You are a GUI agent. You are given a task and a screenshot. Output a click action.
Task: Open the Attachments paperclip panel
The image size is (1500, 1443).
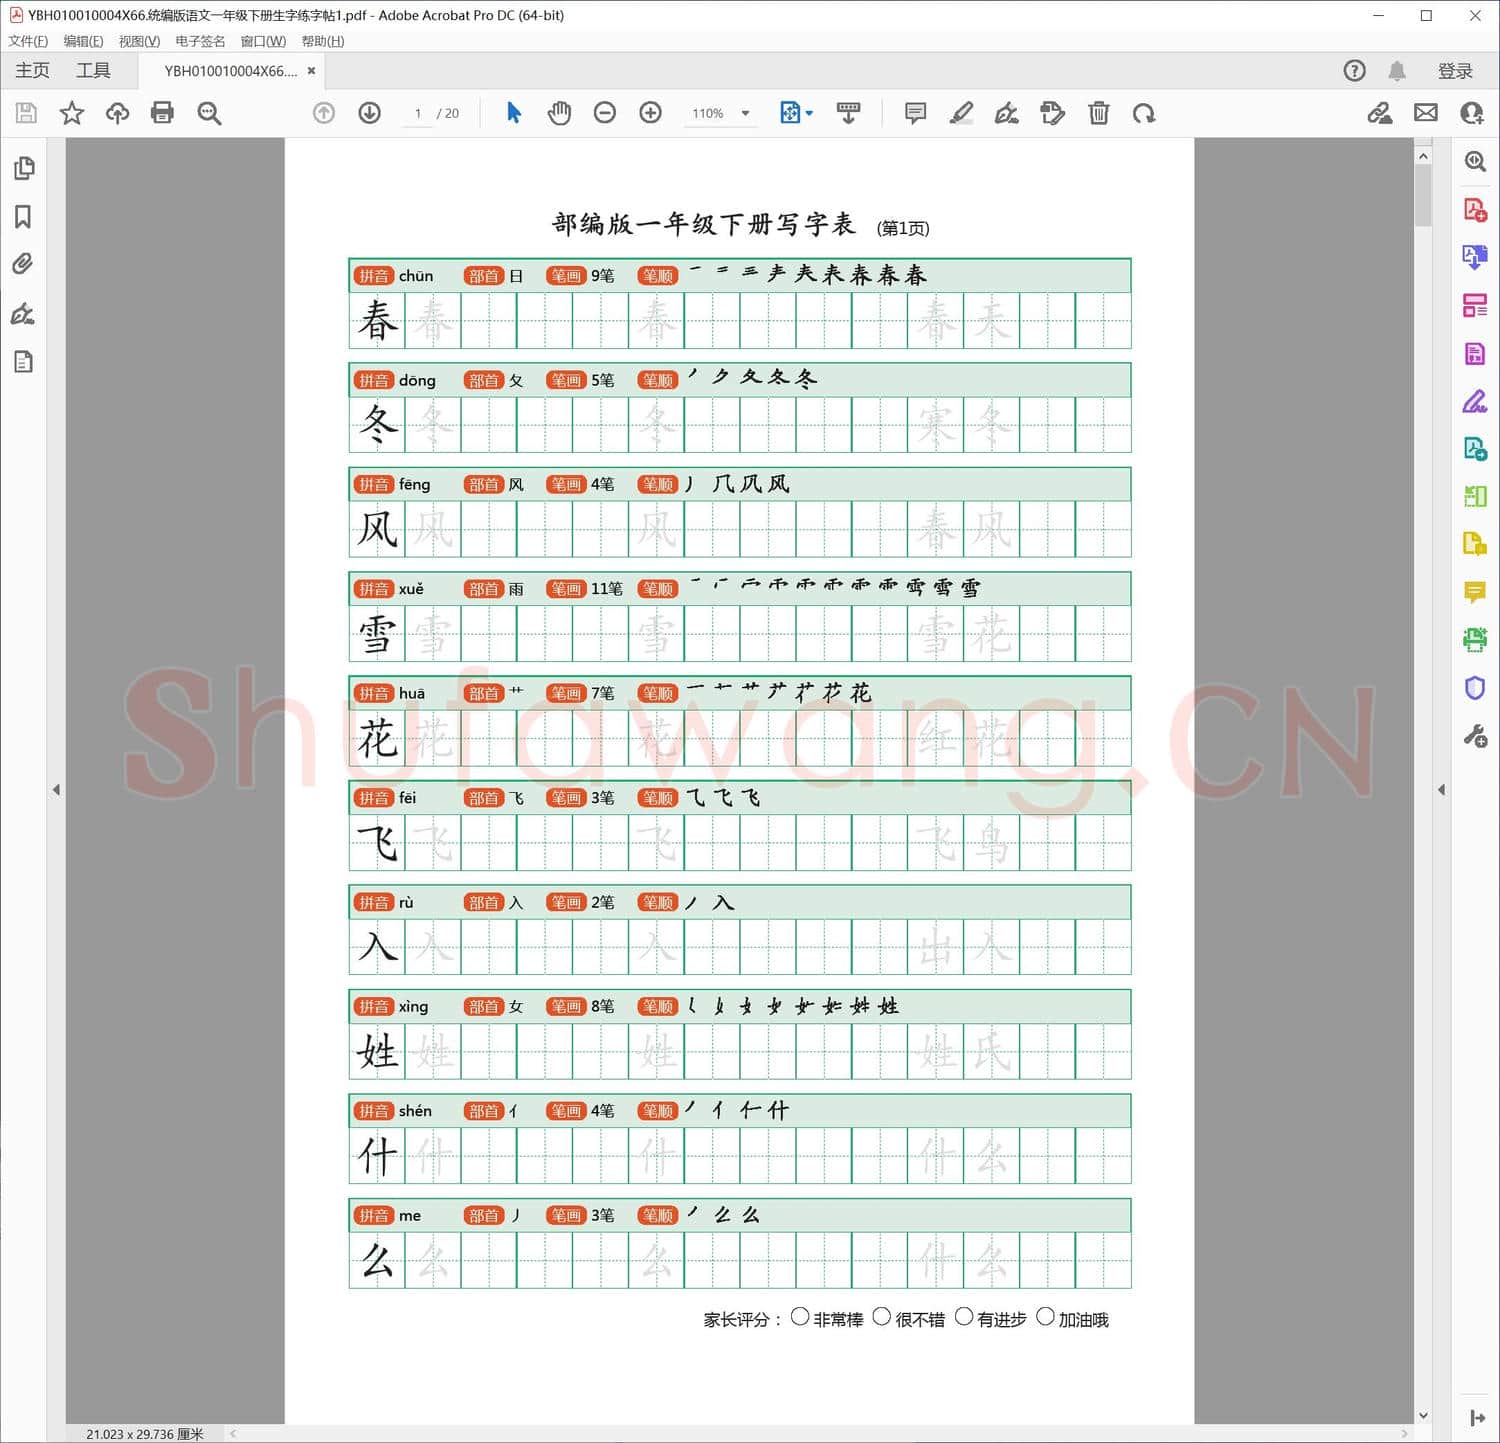click(x=23, y=264)
